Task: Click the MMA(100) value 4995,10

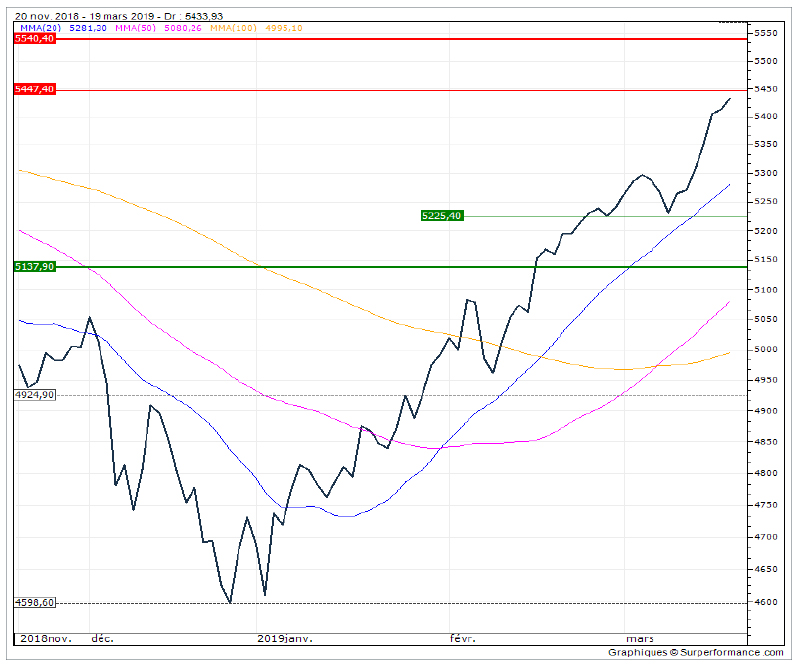Action: coord(284,28)
